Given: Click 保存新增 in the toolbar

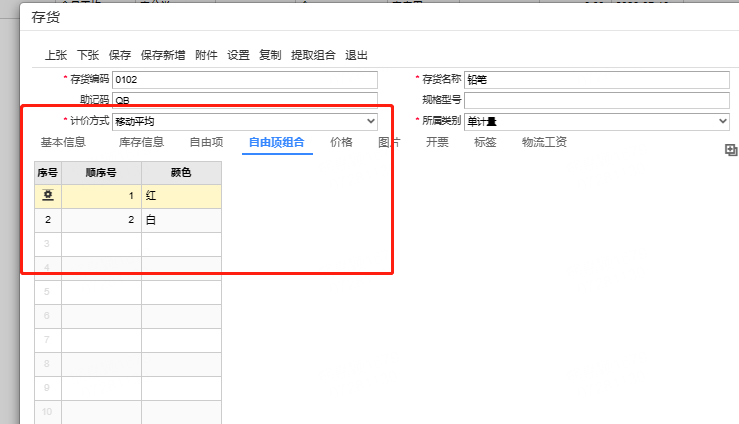Looking at the screenshot, I should click(x=163, y=55).
